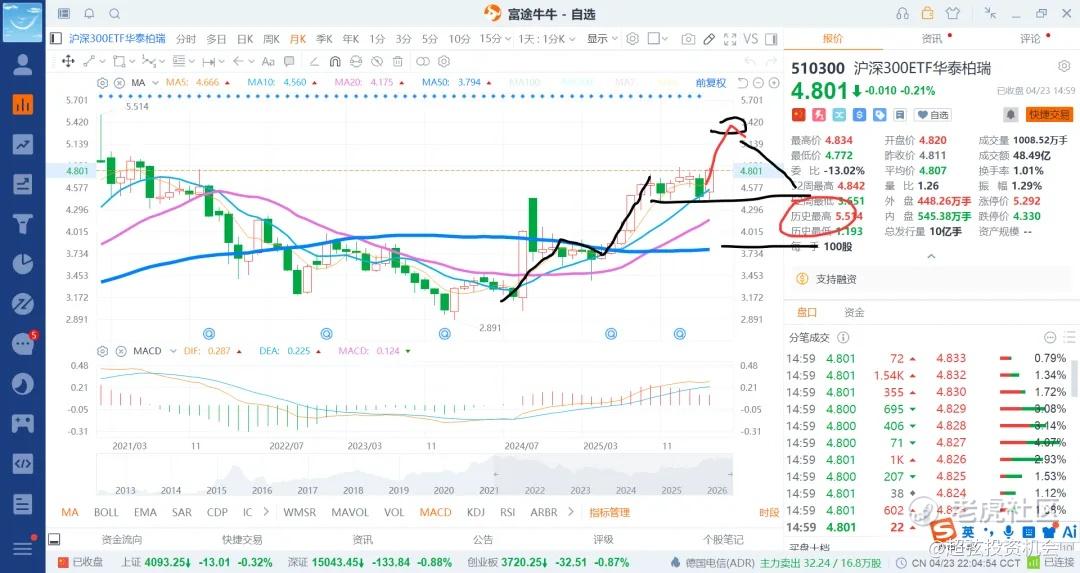Open the 资金流向 bottom tab

click(122, 539)
